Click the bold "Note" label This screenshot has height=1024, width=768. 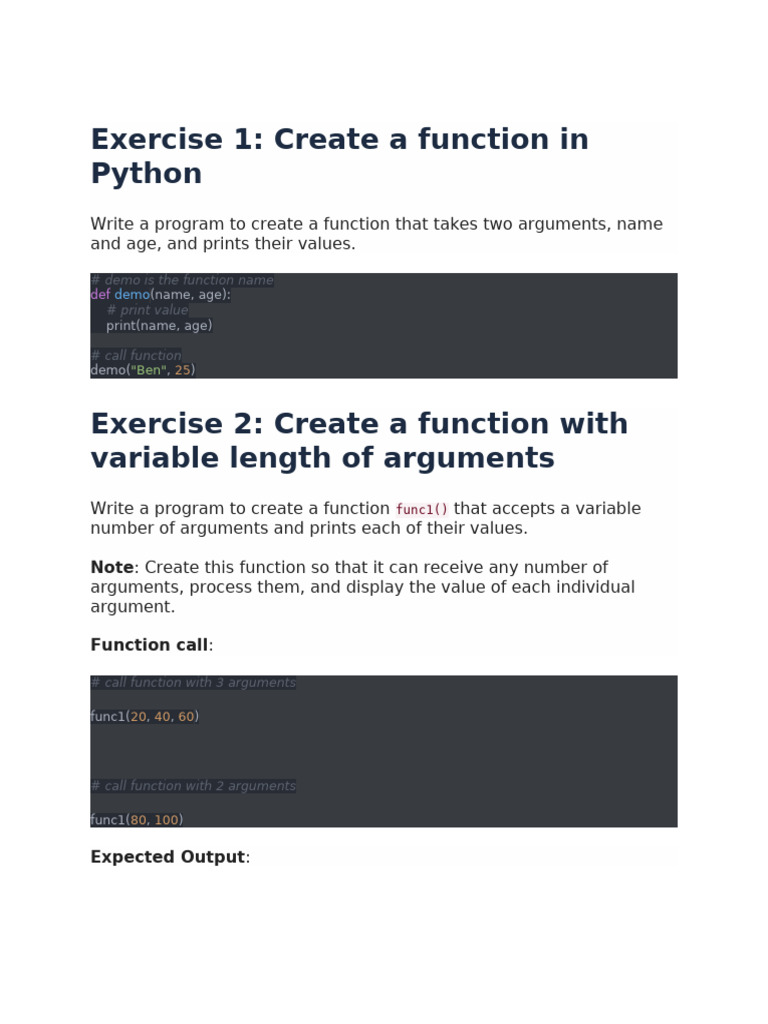click(111, 568)
